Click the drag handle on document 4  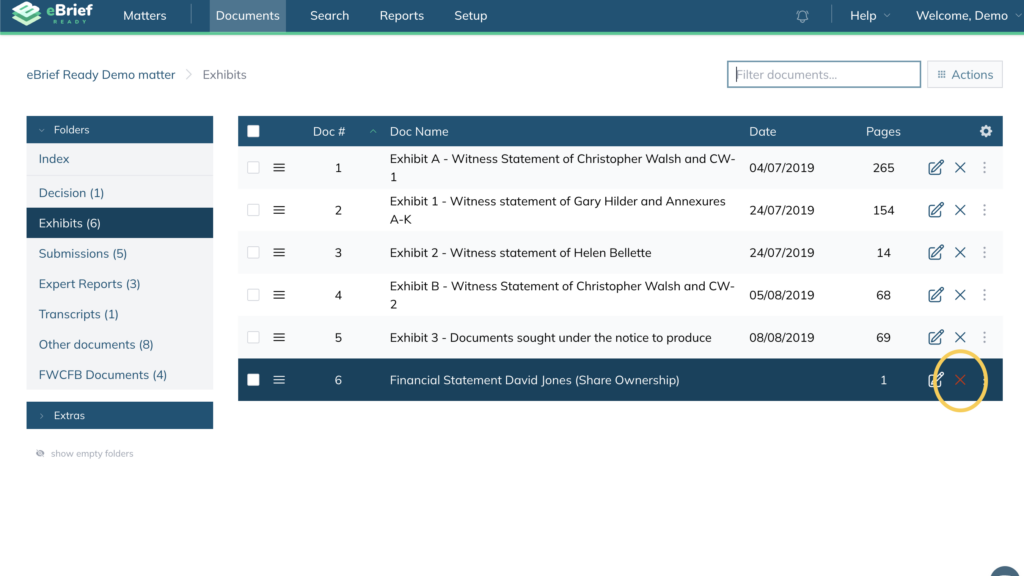[279, 295]
